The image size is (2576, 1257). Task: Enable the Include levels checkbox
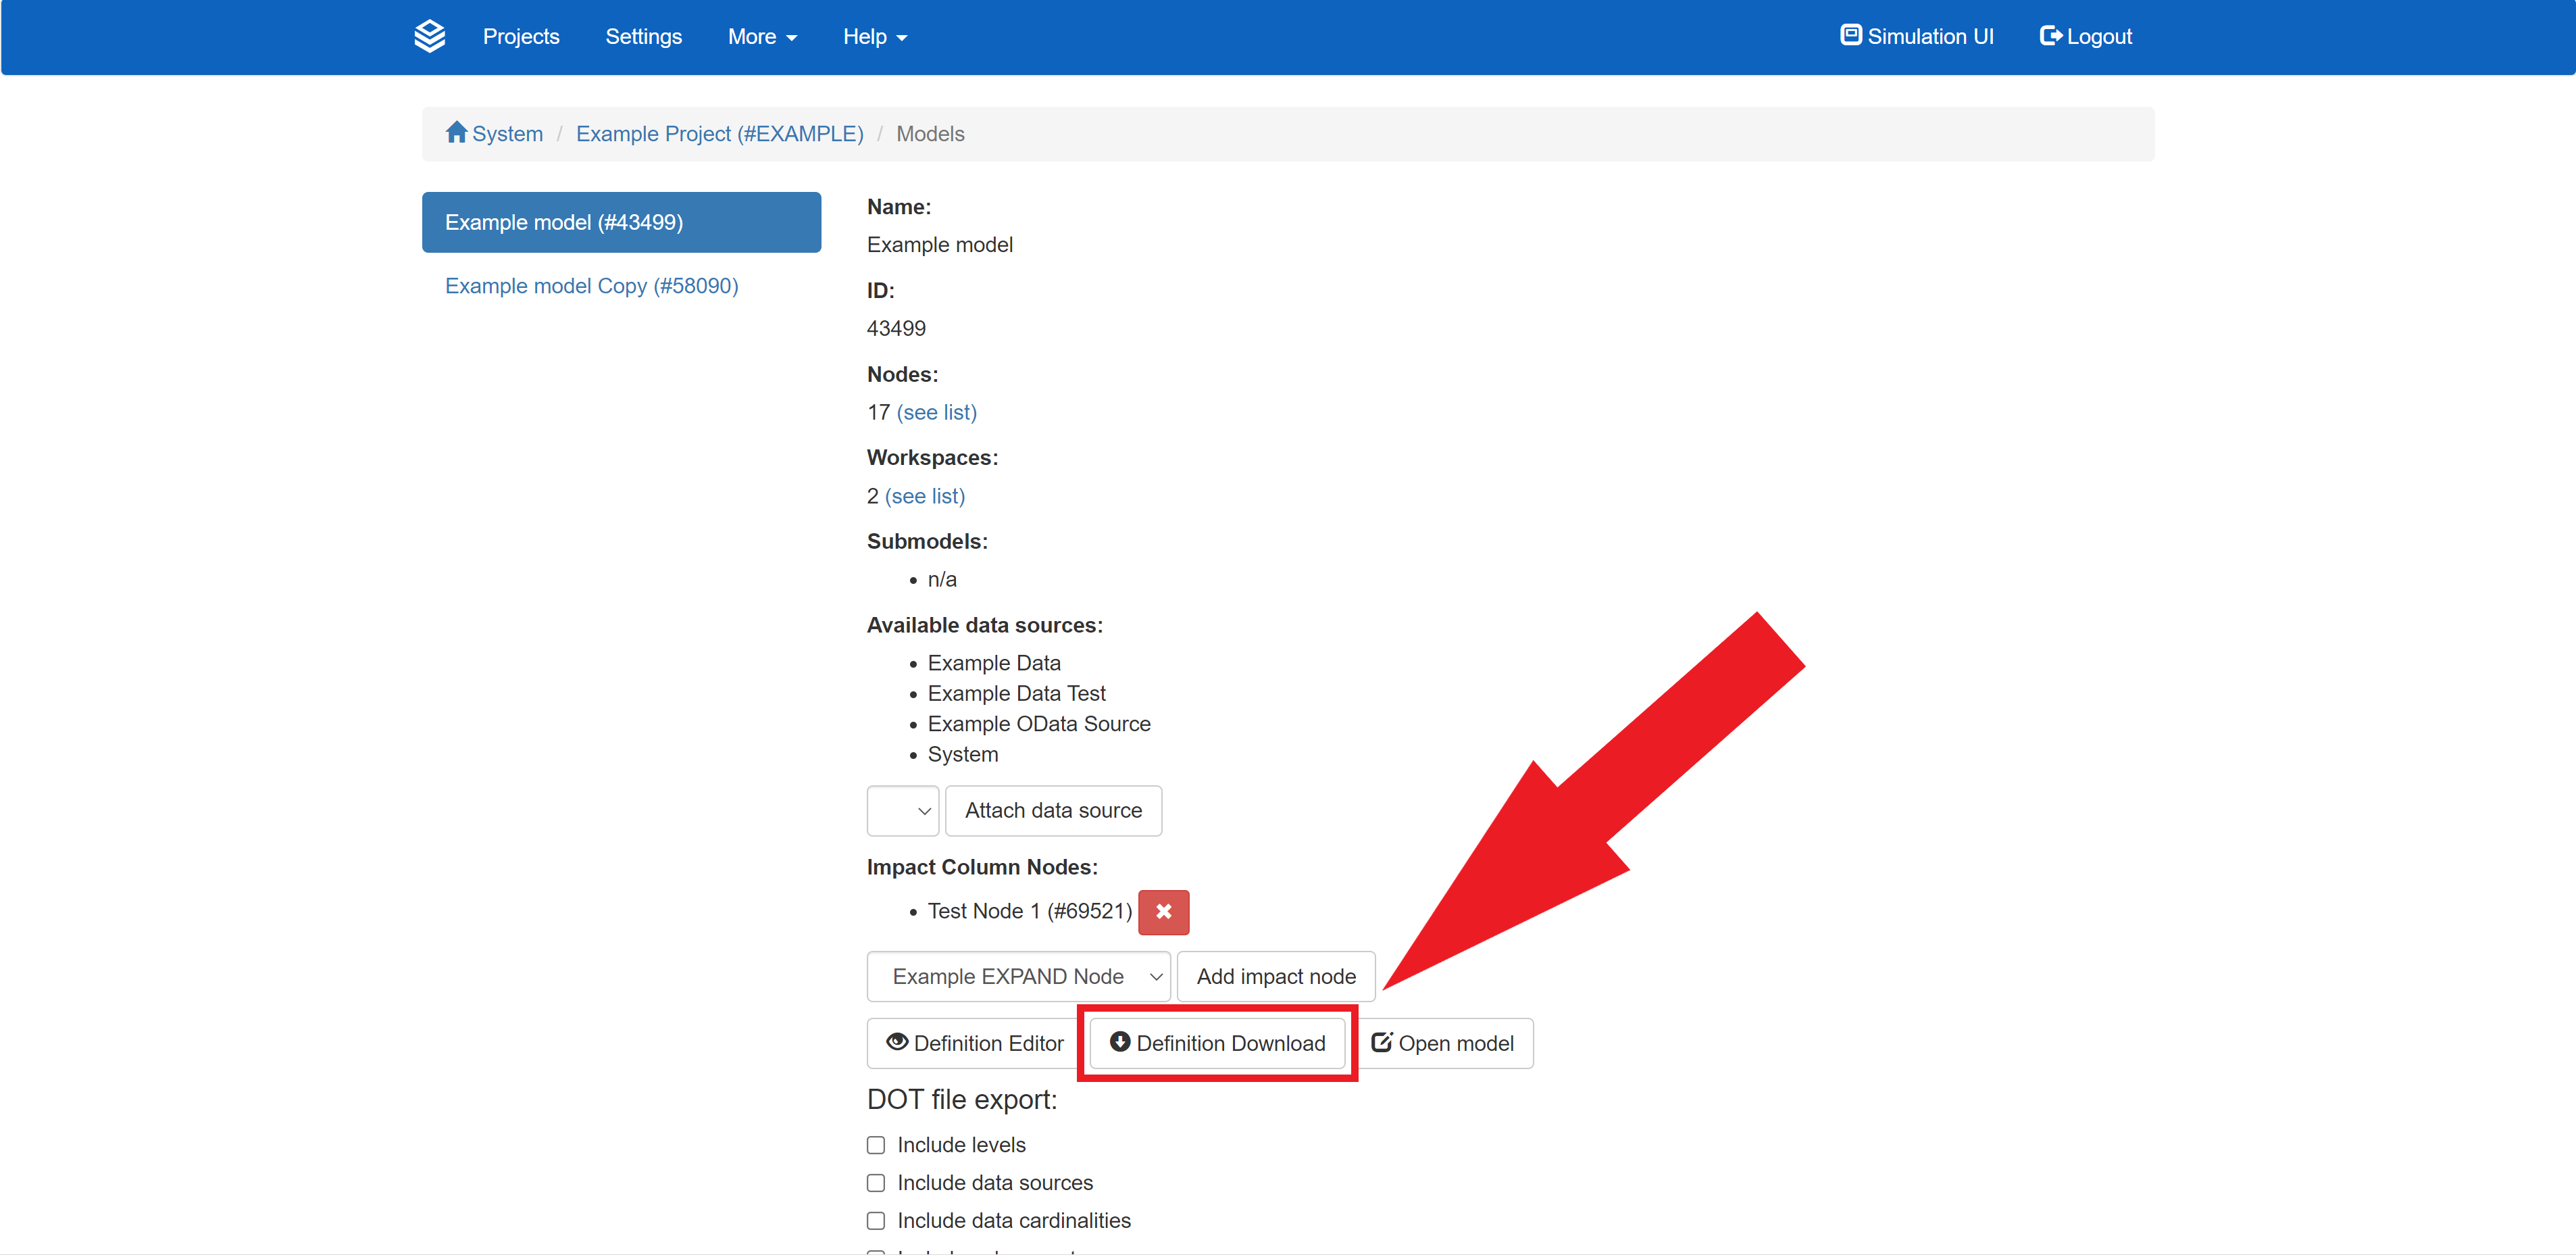click(876, 1145)
